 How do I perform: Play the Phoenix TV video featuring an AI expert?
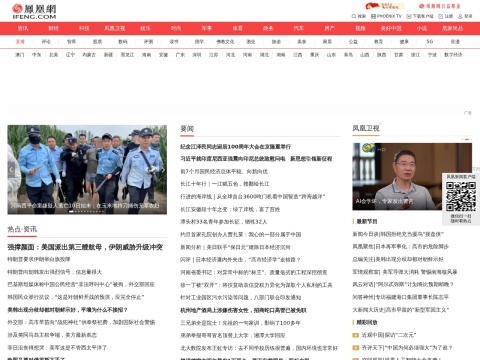click(412, 176)
